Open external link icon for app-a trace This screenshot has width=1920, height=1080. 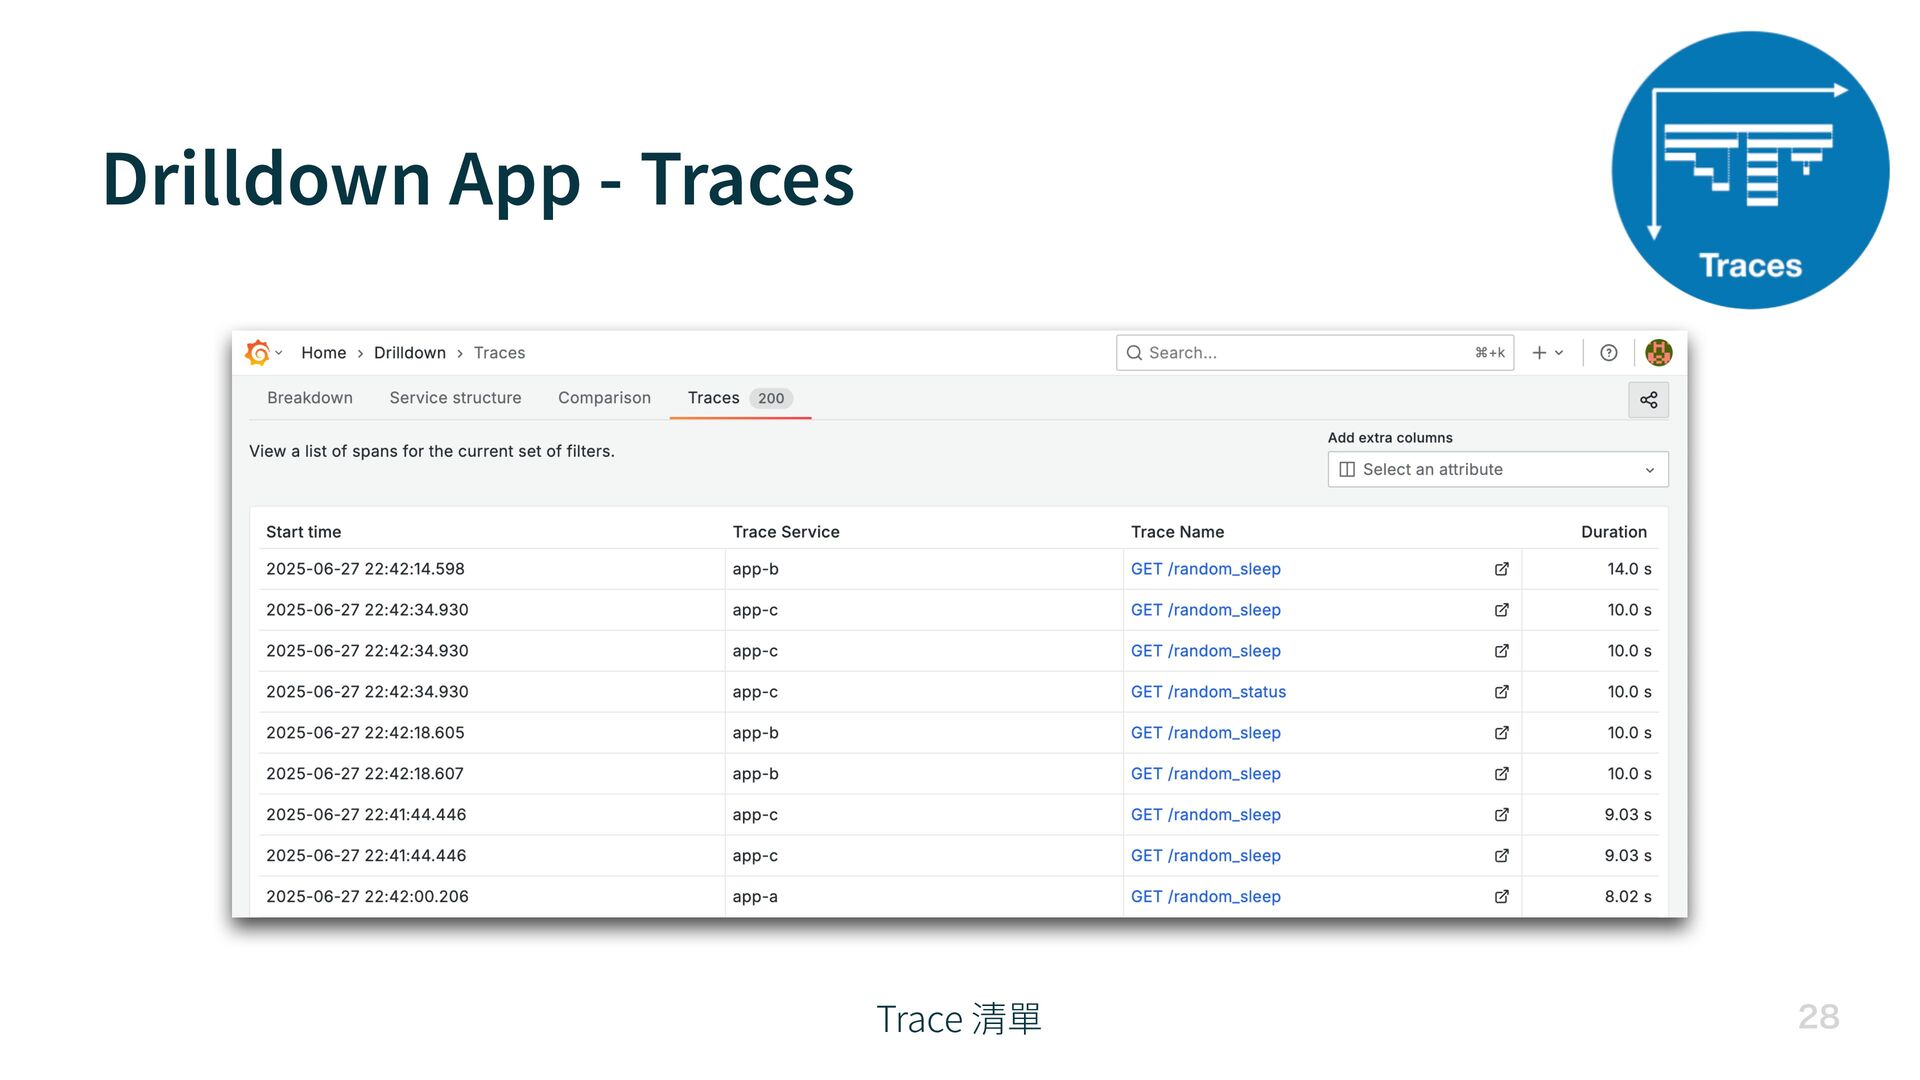(1501, 897)
